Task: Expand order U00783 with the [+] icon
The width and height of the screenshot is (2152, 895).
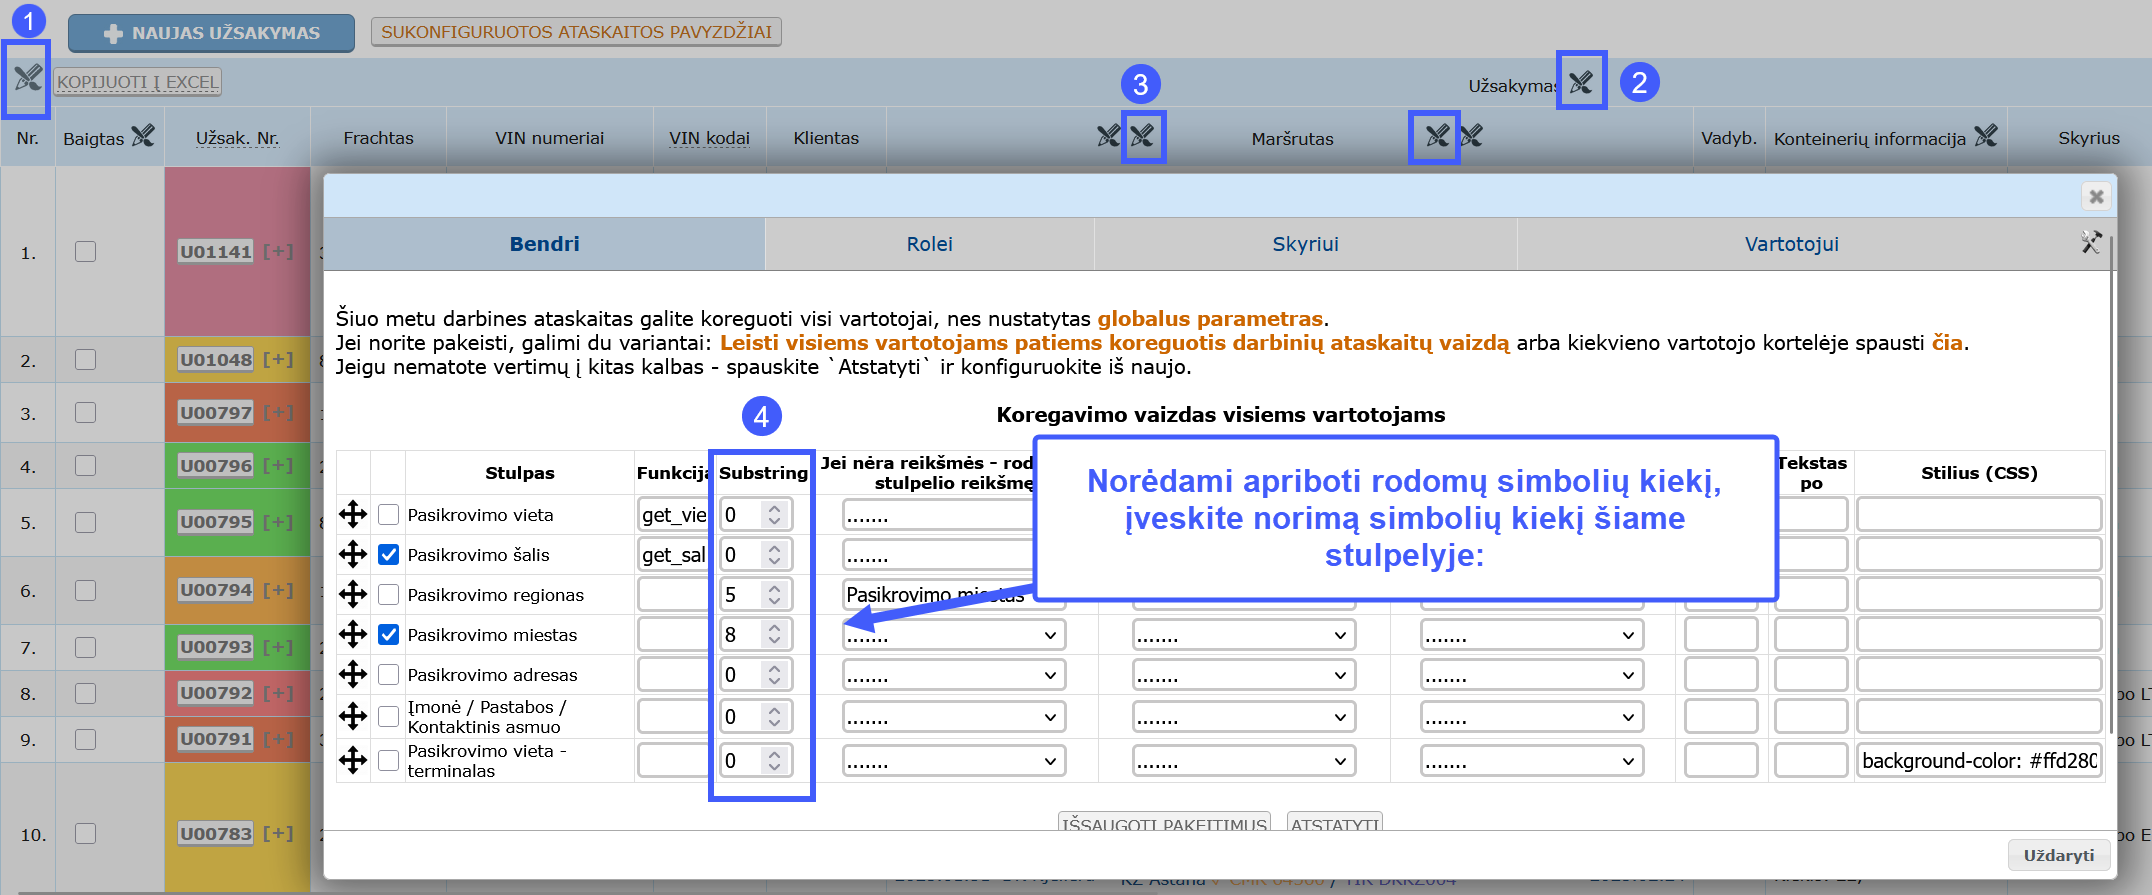Action: pyautogui.click(x=279, y=834)
